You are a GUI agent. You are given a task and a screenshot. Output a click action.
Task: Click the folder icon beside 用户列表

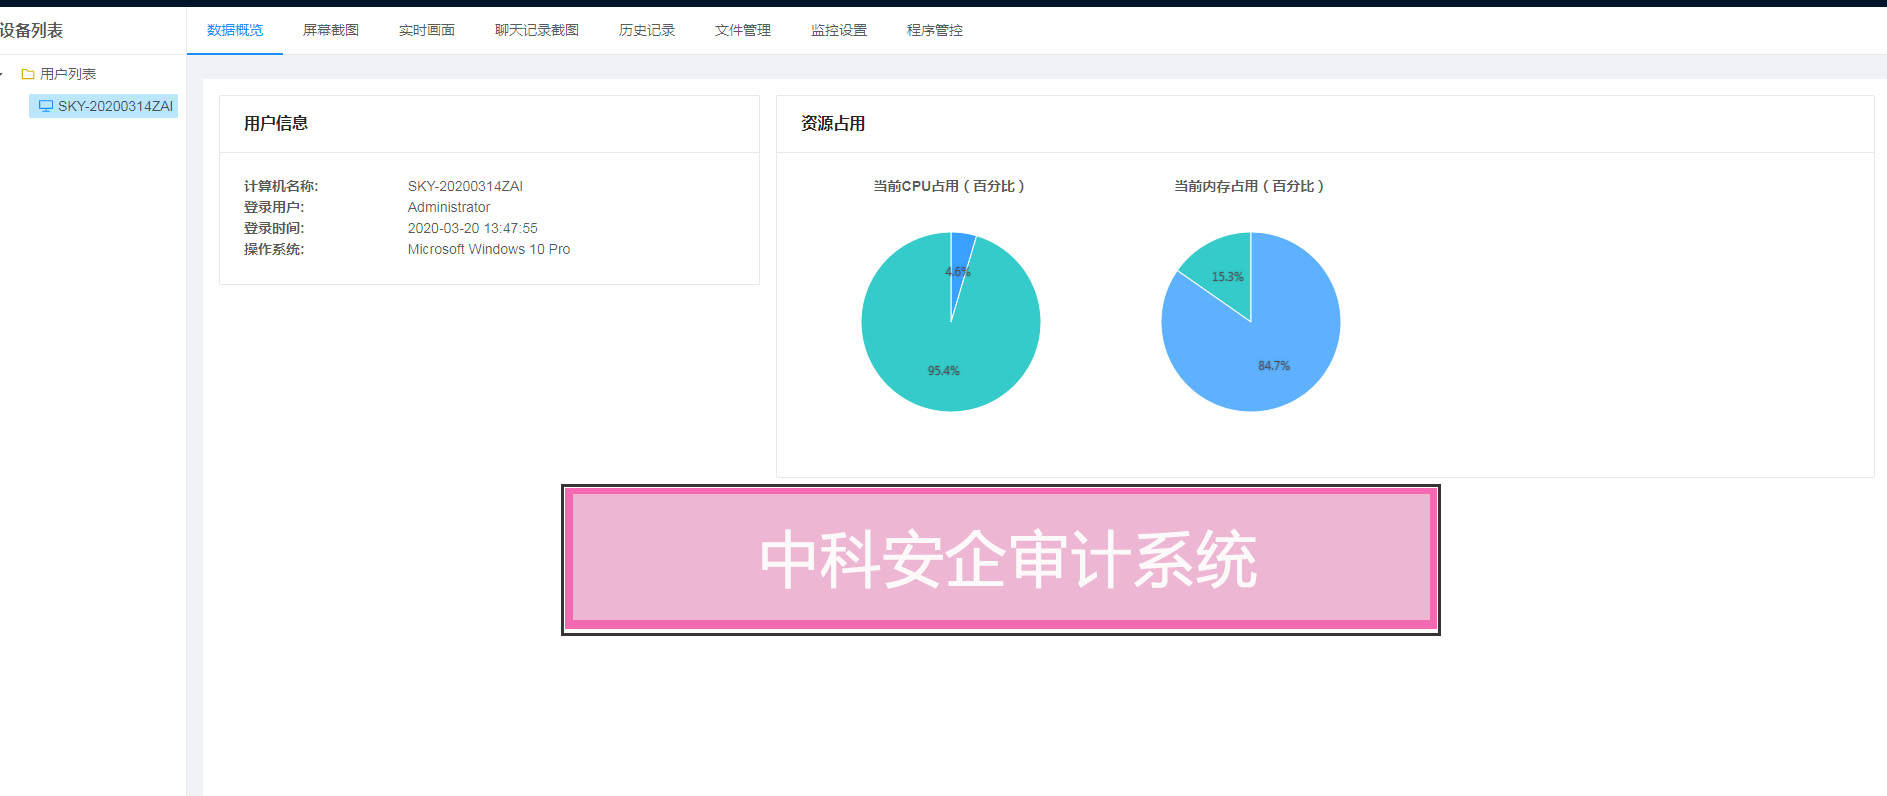pos(28,74)
